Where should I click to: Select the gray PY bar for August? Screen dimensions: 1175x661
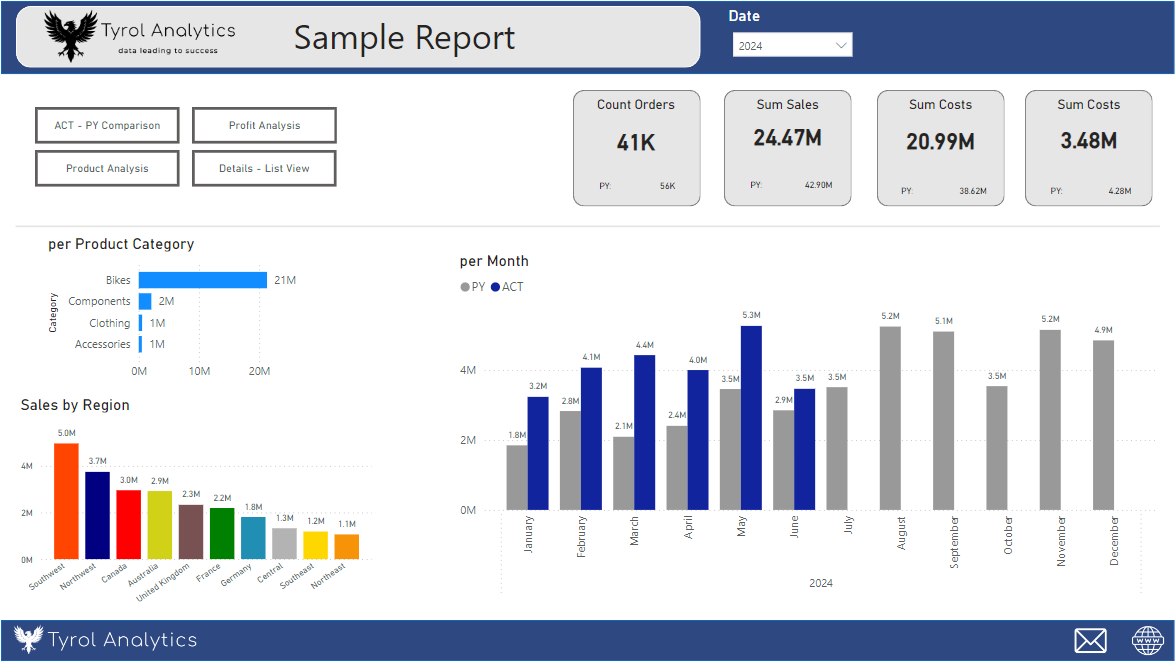(x=890, y=418)
